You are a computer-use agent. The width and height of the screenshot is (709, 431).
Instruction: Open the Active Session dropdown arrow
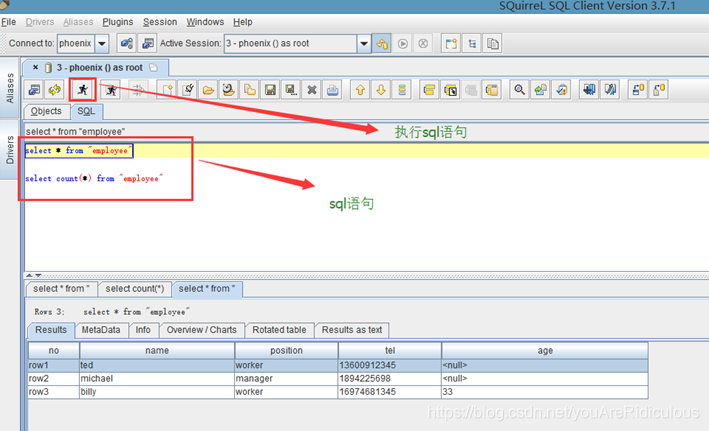coord(364,43)
